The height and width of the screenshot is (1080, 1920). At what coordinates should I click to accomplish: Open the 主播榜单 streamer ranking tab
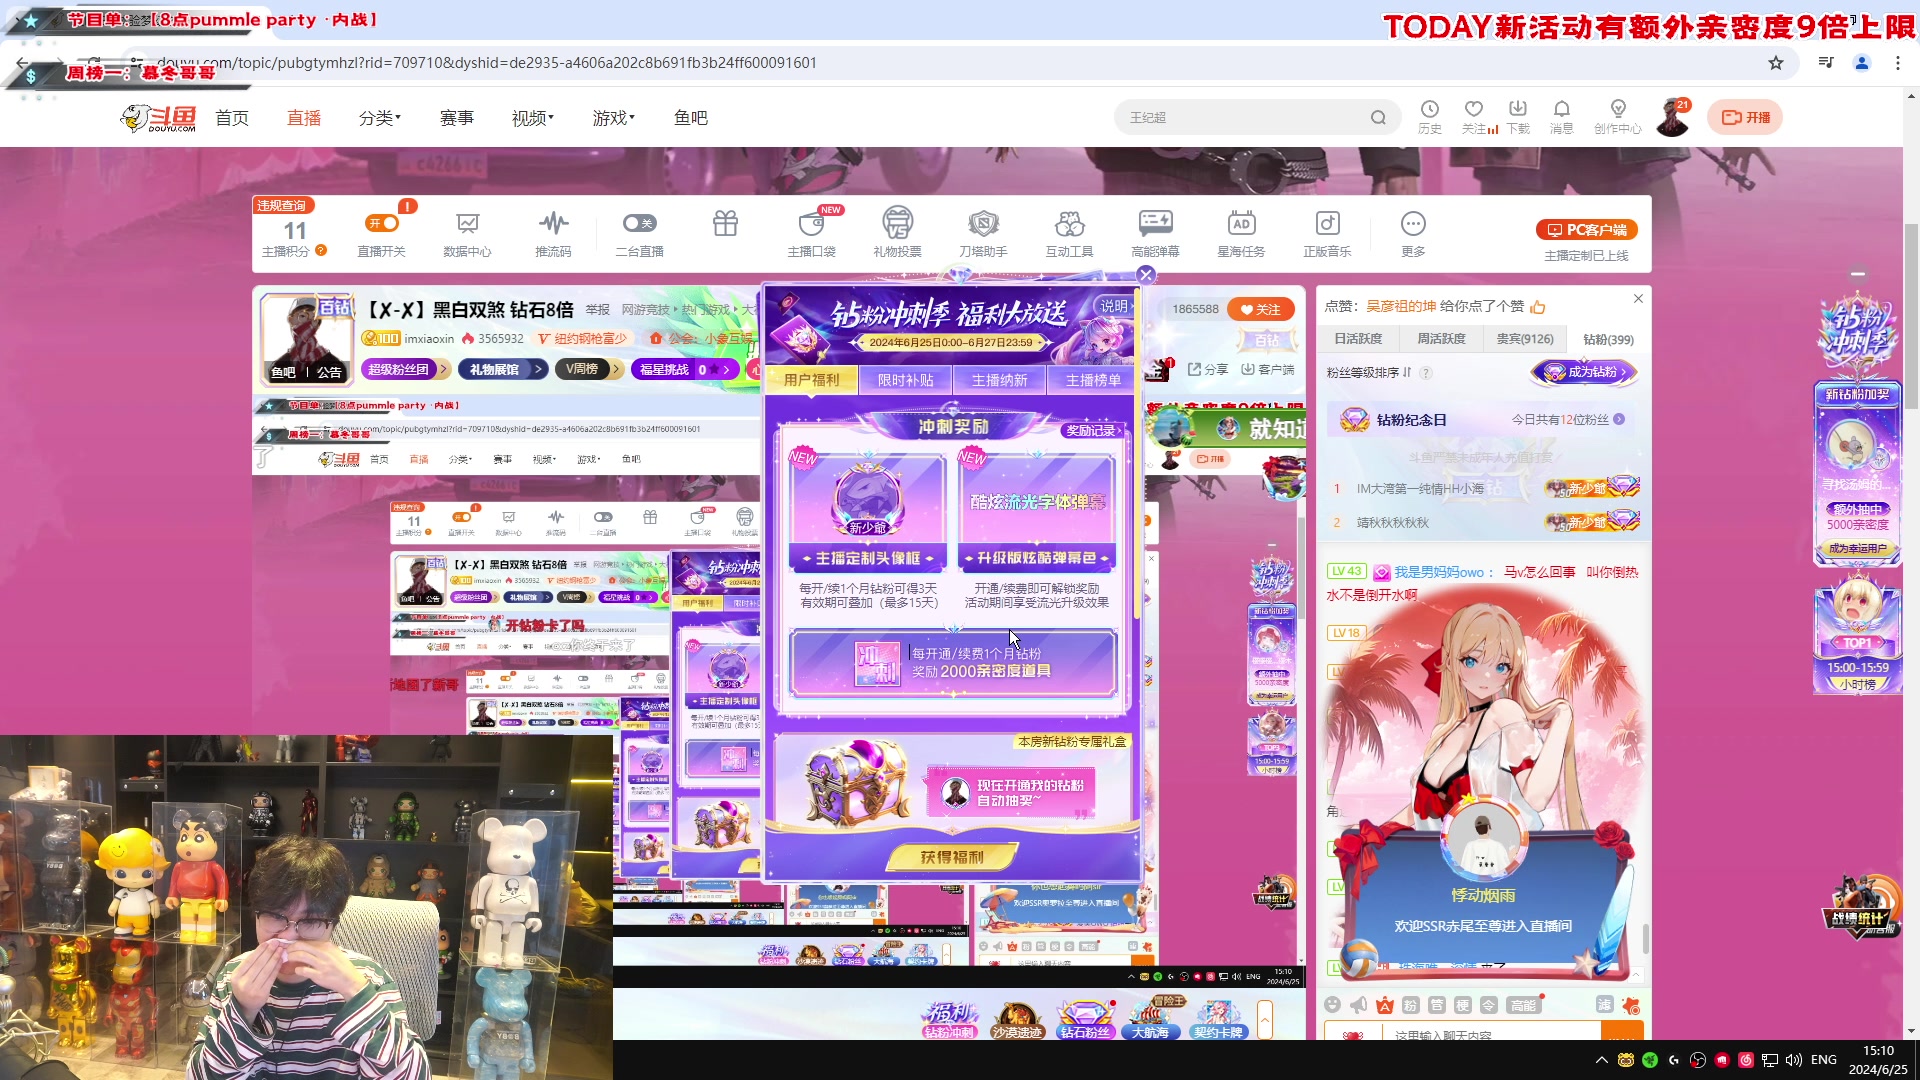(x=1092, y=380)
